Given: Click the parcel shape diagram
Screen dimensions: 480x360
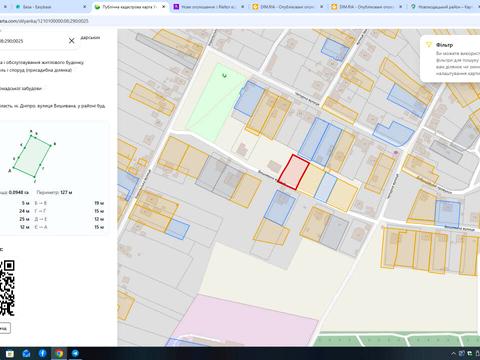Looking at the screenshot, I should click(x=32, y=156).
